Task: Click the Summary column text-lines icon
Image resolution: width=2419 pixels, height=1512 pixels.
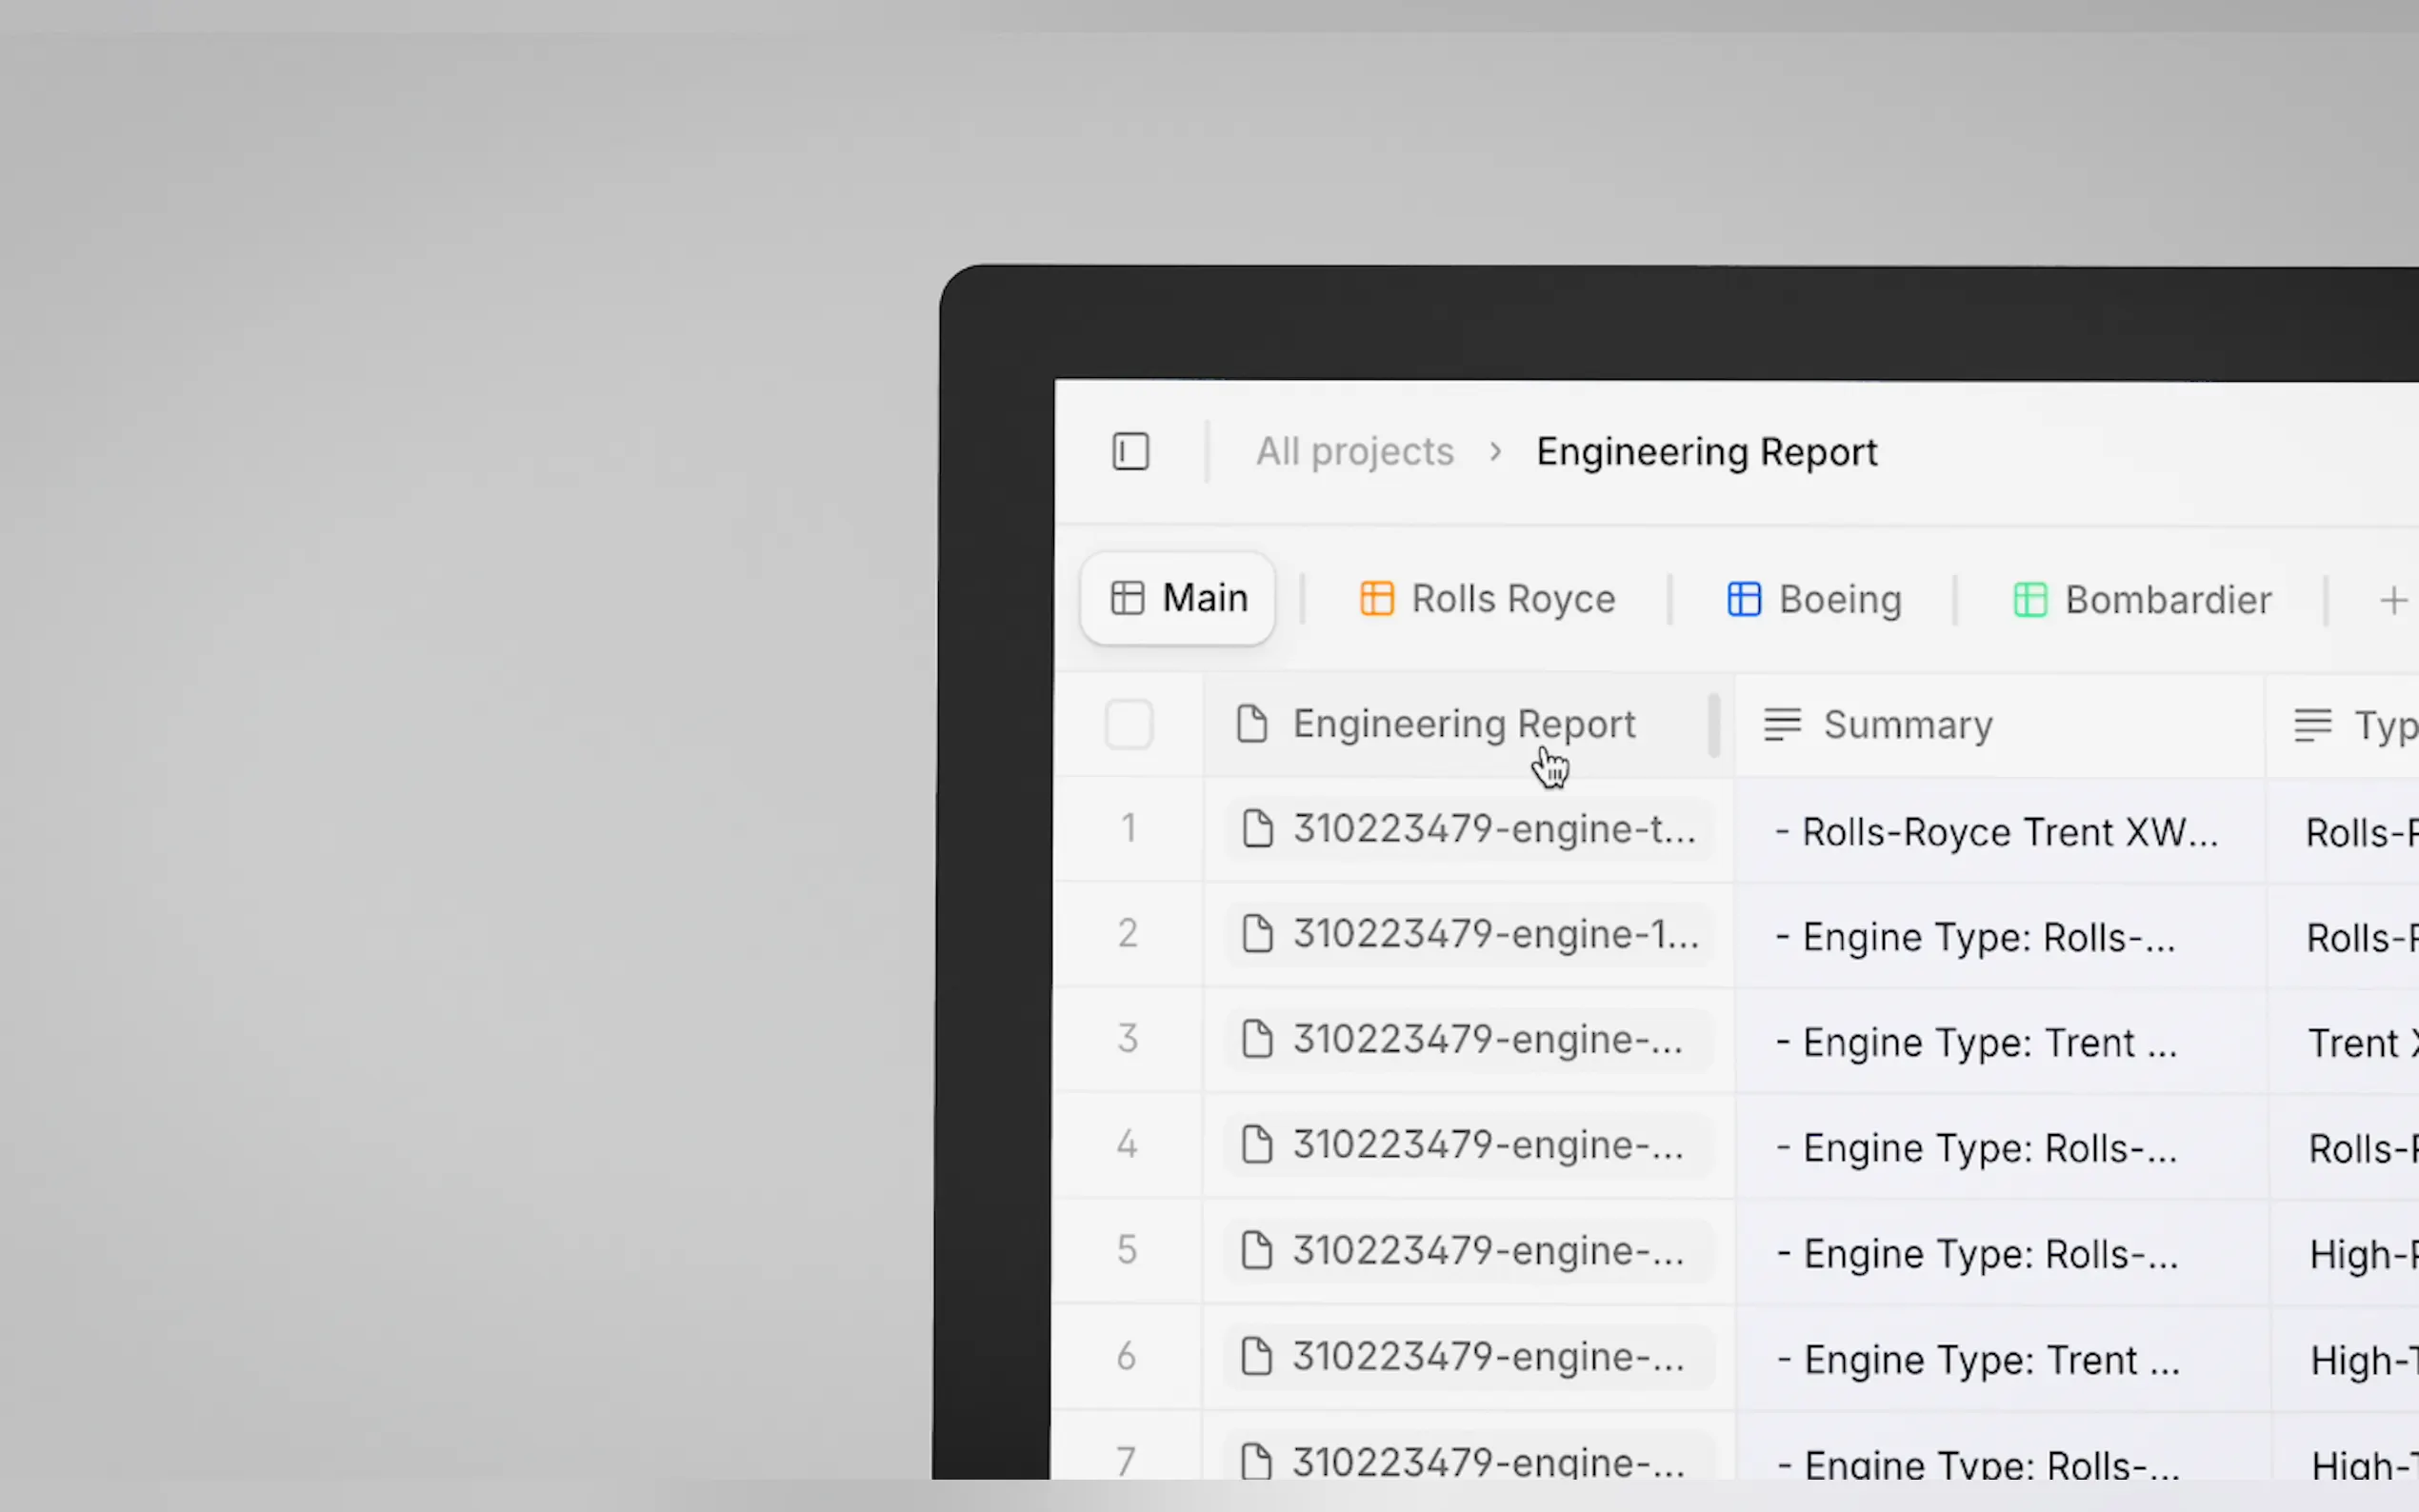Action: pyautogui.click(x=1782, y=724)
